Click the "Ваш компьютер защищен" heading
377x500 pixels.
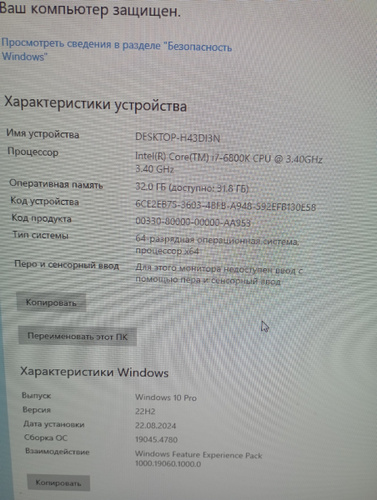[90, 10]
